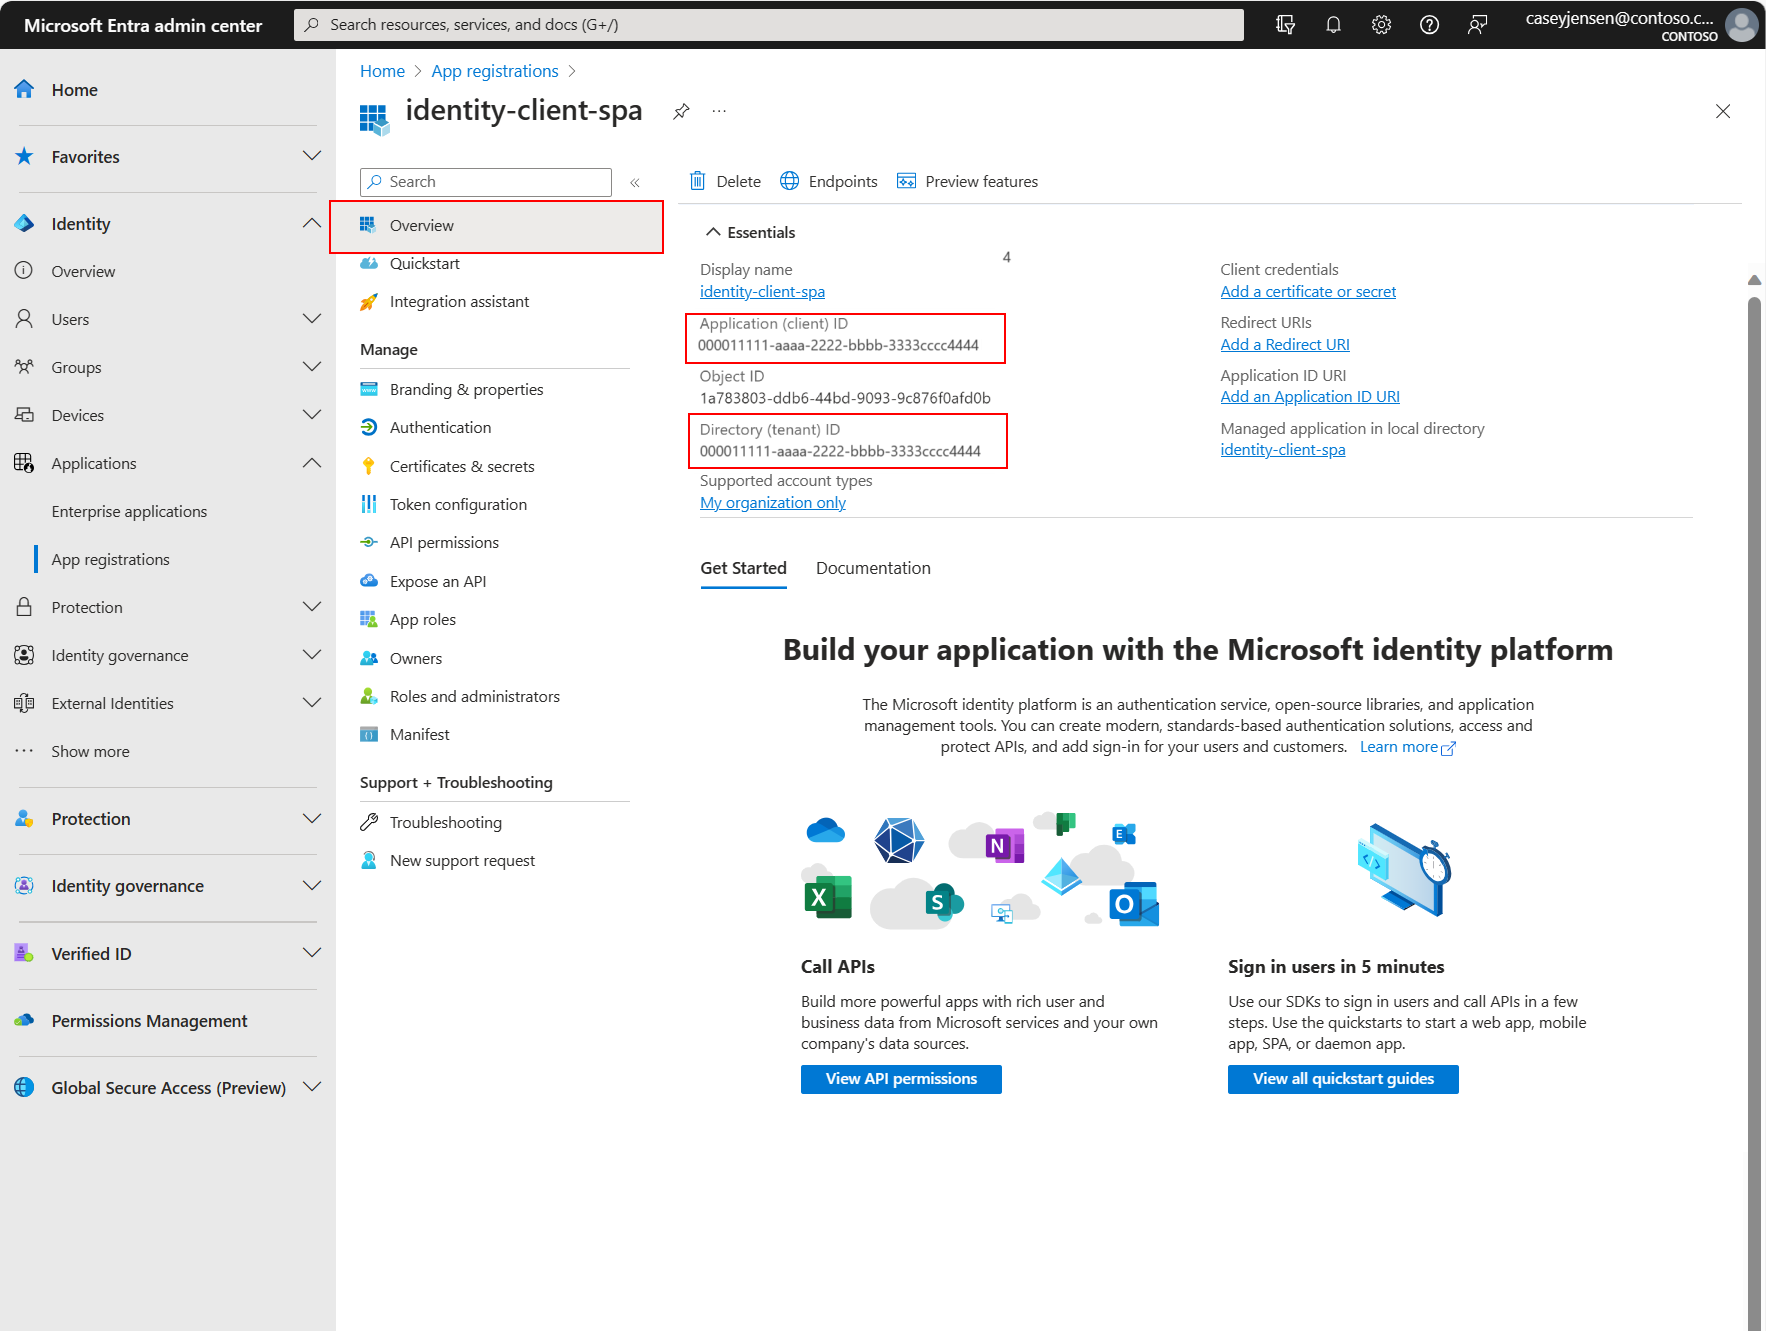Click the Manifest icon
The width and height of the screenshot is (1766, 1331).
pyautogui.click(x=369, y=734)
